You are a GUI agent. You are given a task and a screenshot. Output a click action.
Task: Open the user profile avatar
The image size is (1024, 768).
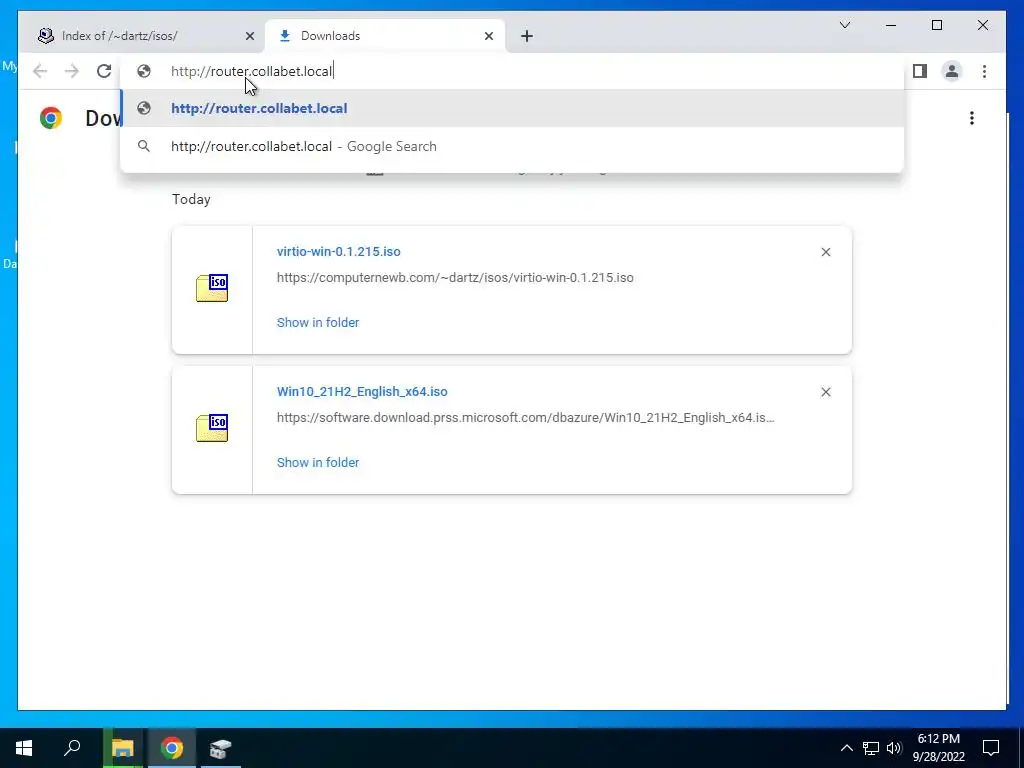(x=952, y=71)
